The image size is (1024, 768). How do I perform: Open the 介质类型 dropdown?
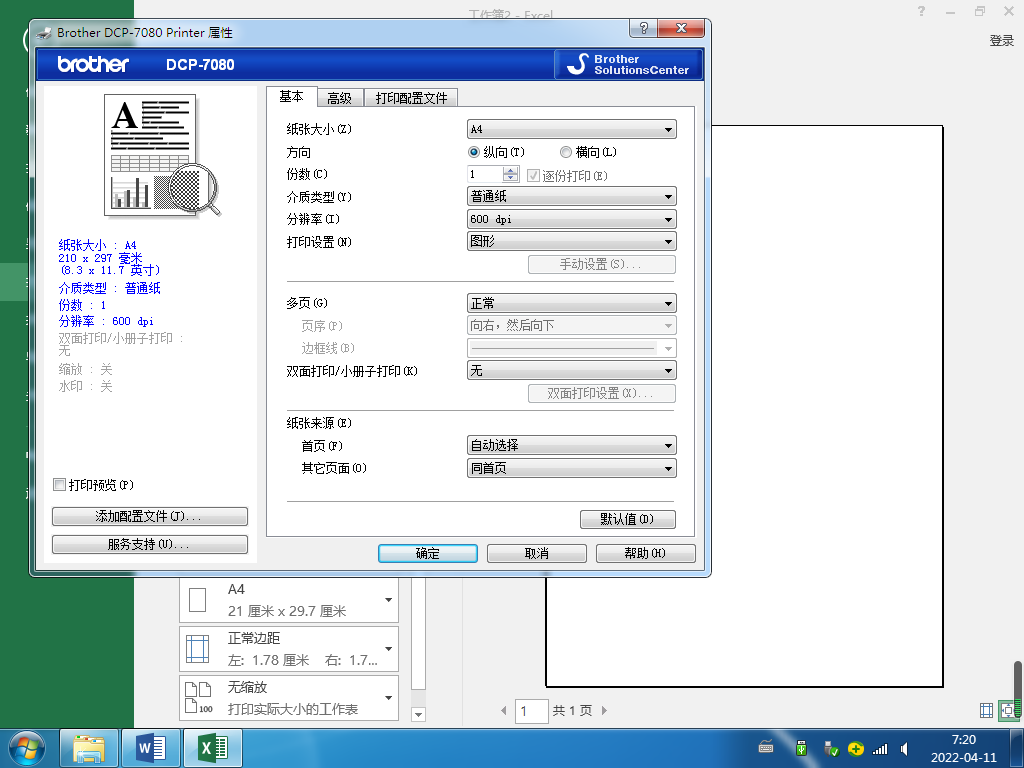point(571,197)
